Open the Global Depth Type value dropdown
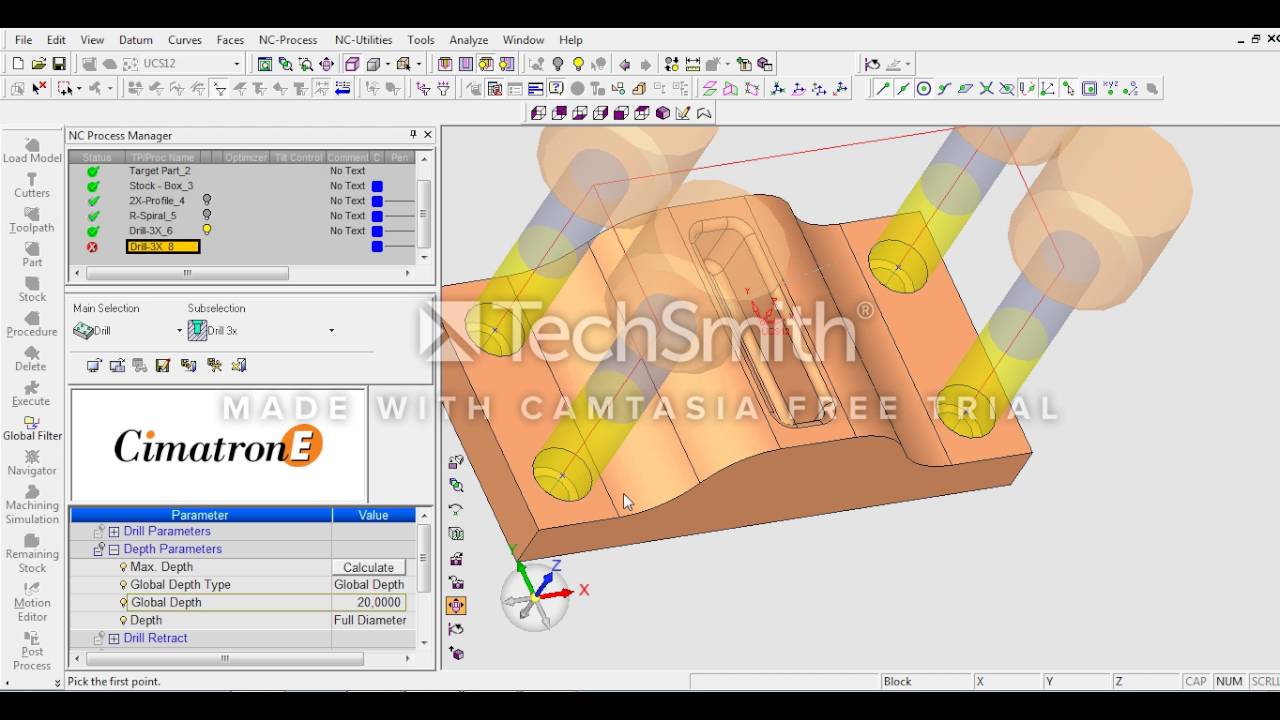1280x720 pixels. tap(369, 585)
